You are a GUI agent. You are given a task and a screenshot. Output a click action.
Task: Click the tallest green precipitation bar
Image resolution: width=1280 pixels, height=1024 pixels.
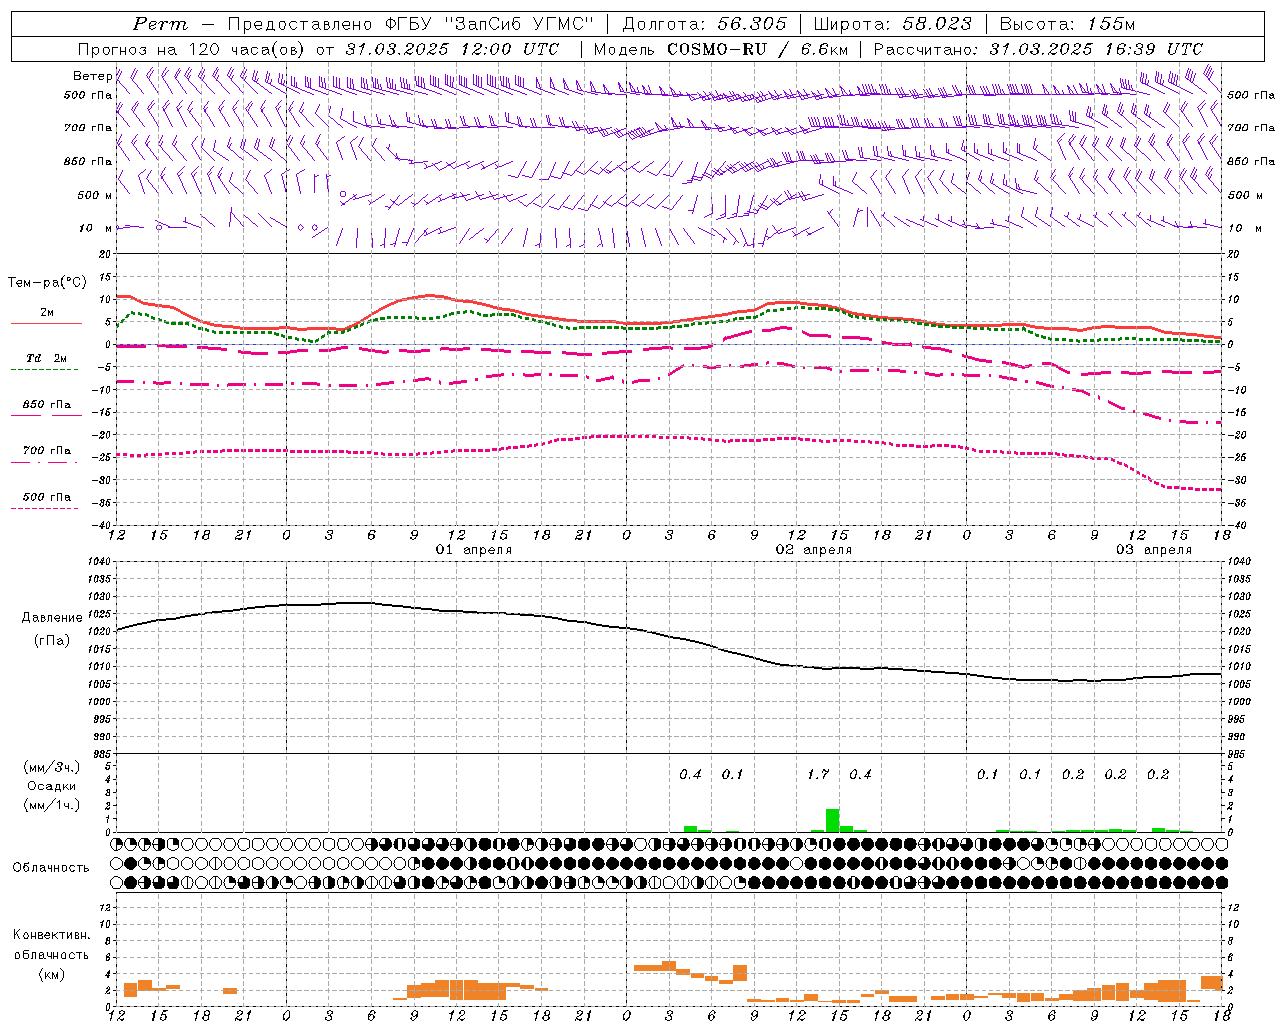click(x=832, y=820)
